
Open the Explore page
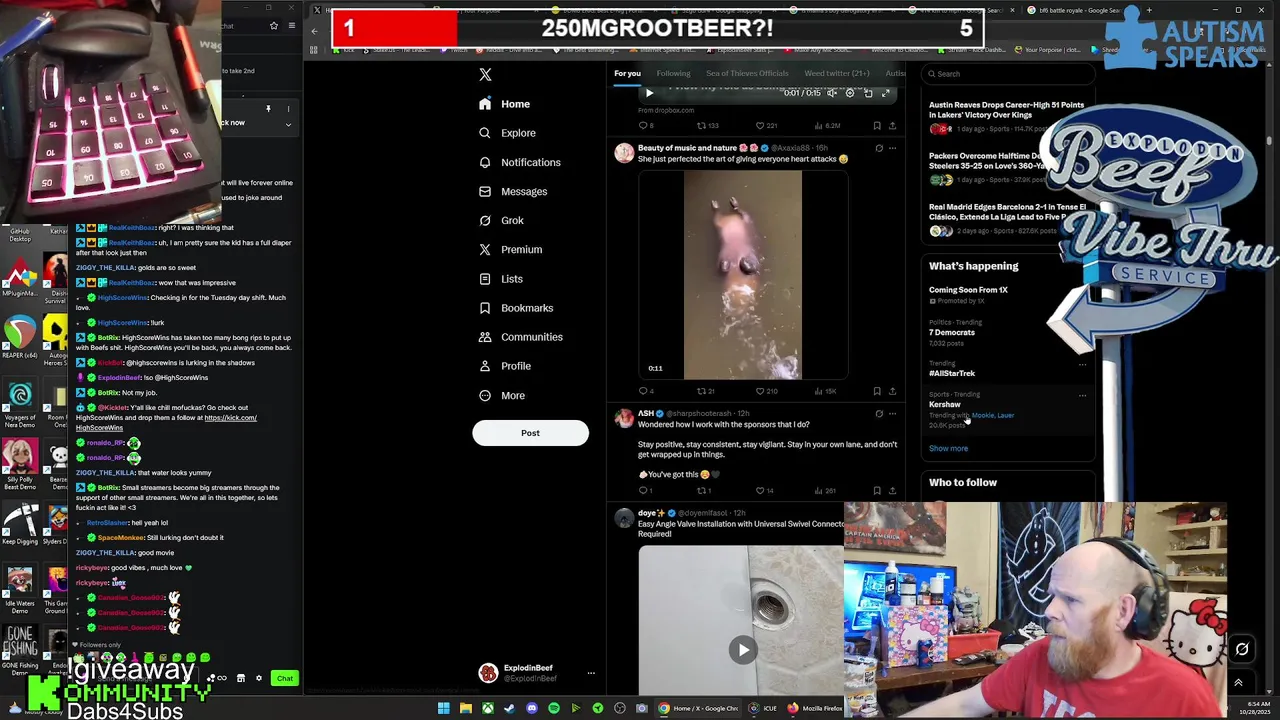point(507,133)
